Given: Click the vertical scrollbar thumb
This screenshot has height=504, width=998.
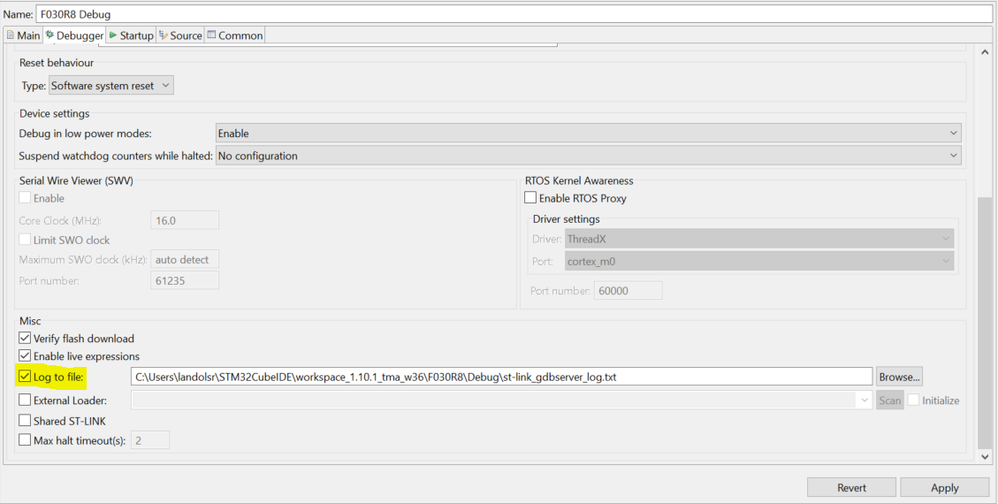Looking at the screenshot, I should 985,321.
